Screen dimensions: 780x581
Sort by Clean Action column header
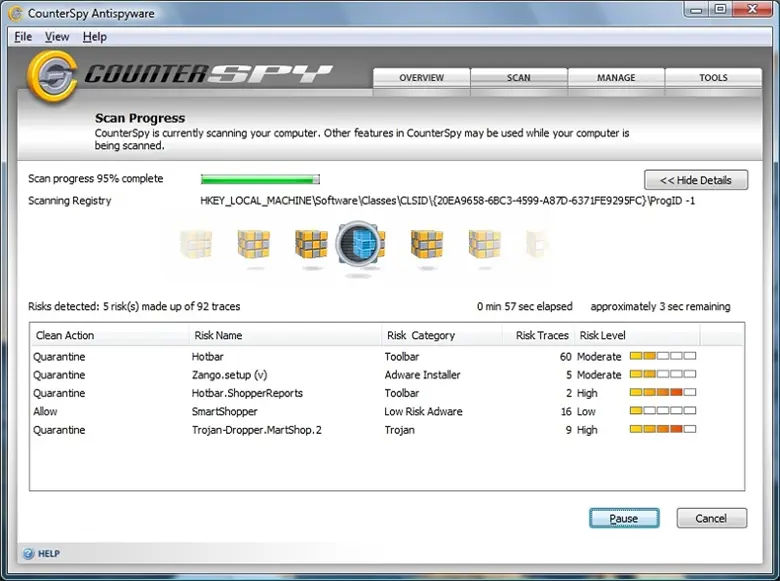(109, 335)
